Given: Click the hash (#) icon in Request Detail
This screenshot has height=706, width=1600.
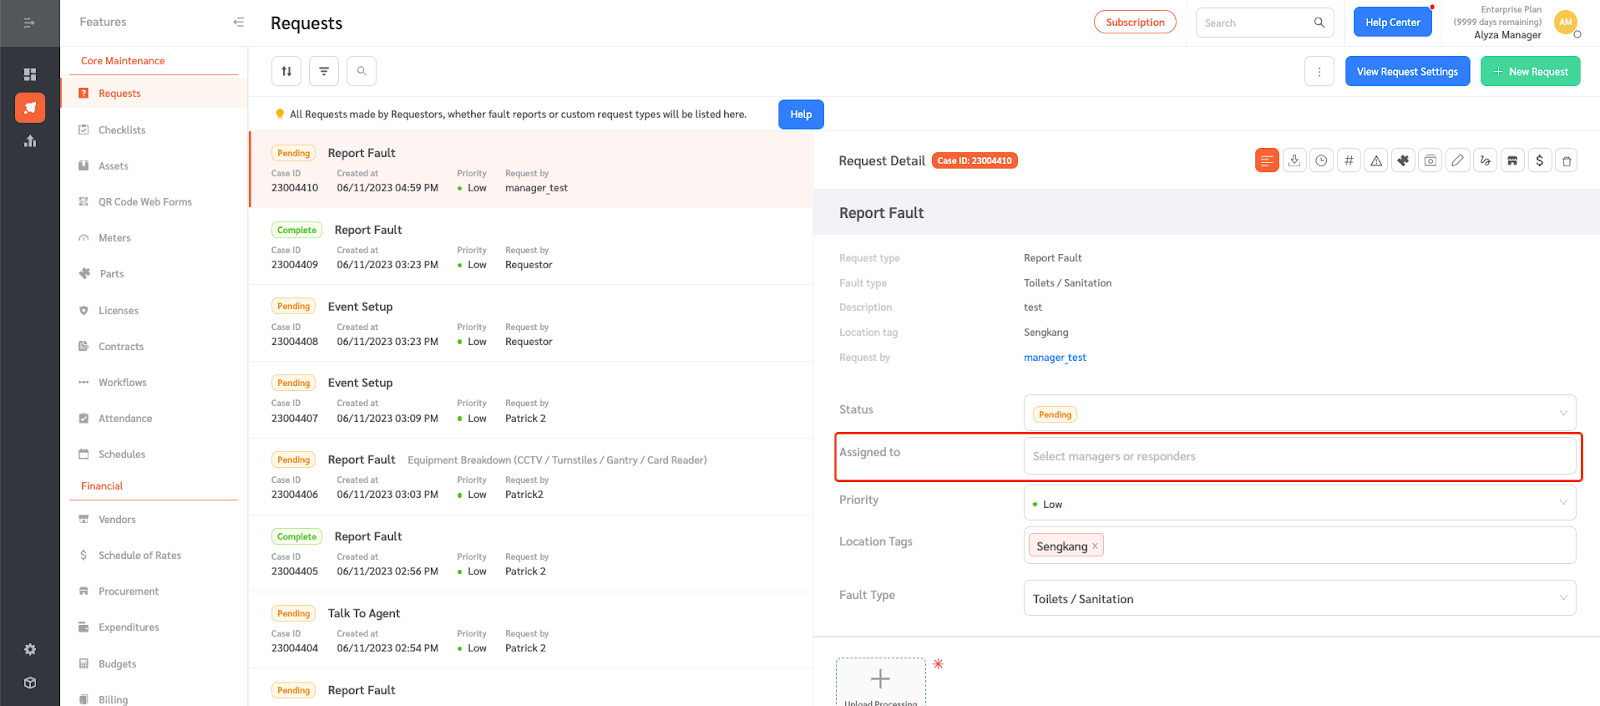Looking at the screenshot, I should 1349,160.
